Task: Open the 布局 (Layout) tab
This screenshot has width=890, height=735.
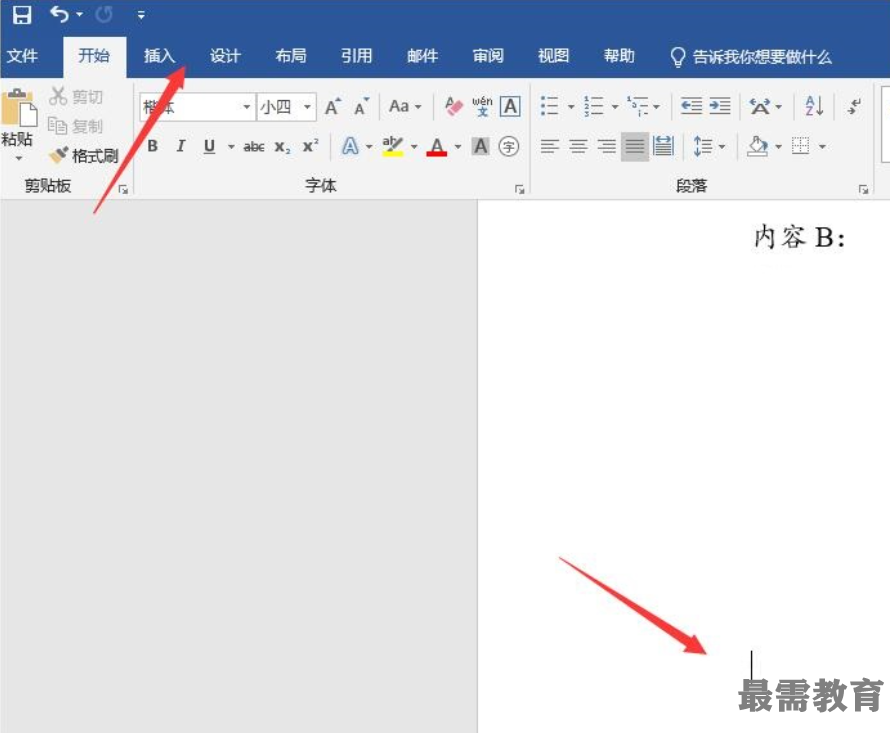Action: pos(291,56)
